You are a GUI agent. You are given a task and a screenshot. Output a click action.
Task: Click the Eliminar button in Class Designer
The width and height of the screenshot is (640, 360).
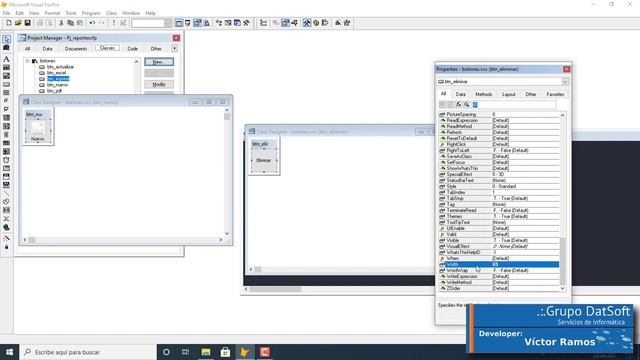pyautogui.click(x=264, y=160)
